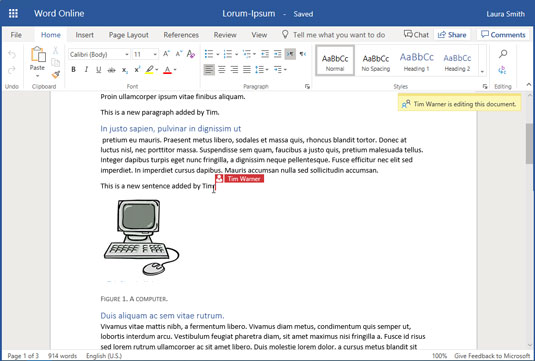Click the Cut scissors icon
Viewport: 535px width, 361px height.
[x=55, y=50]
